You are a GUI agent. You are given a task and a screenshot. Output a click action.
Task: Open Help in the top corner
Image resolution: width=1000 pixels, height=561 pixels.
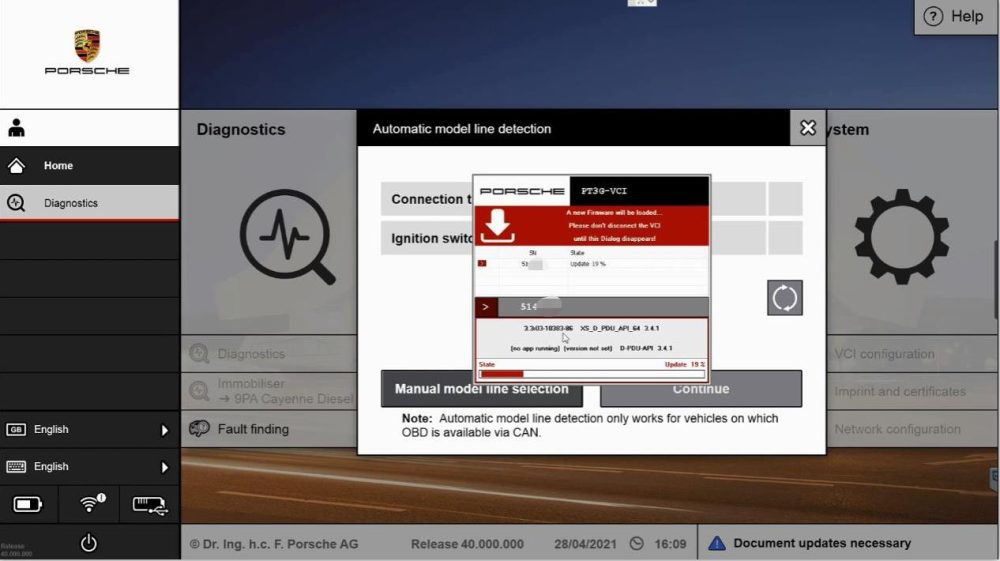(953, 16)
